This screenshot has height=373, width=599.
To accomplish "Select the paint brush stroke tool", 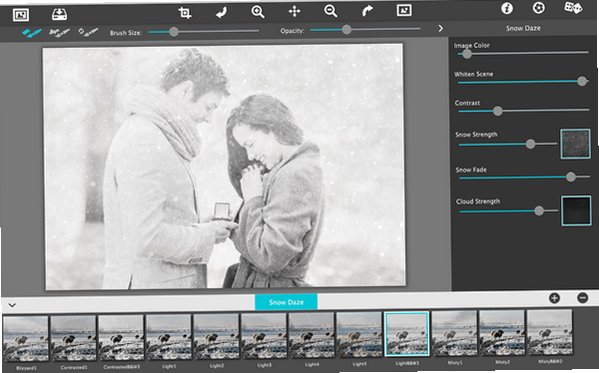I will pyautogui.click(x=32, y=33).
